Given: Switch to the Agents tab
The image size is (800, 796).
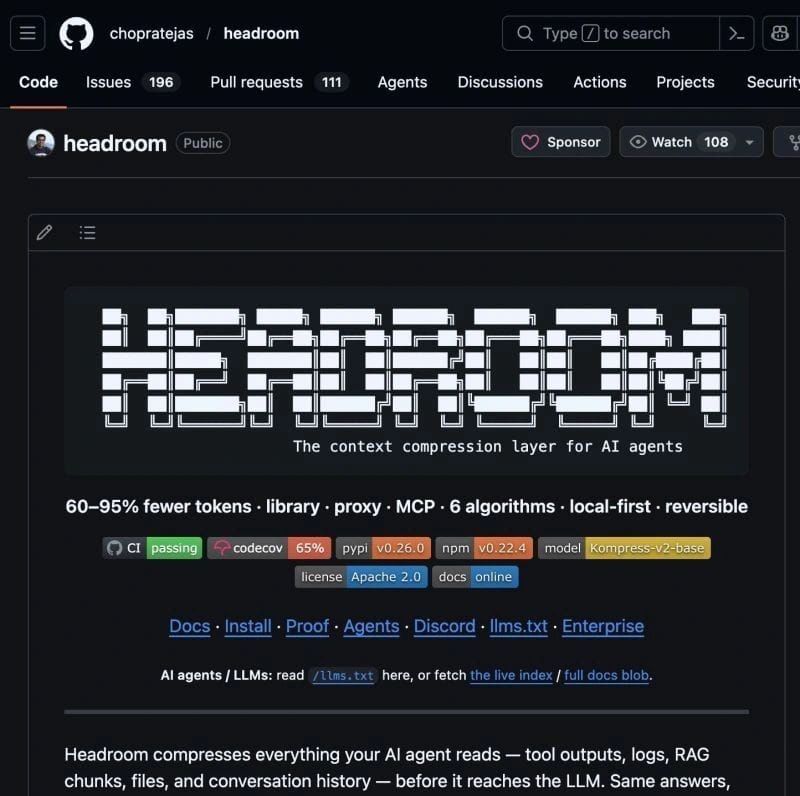Looking at the screenshot, I should [402, 82].
